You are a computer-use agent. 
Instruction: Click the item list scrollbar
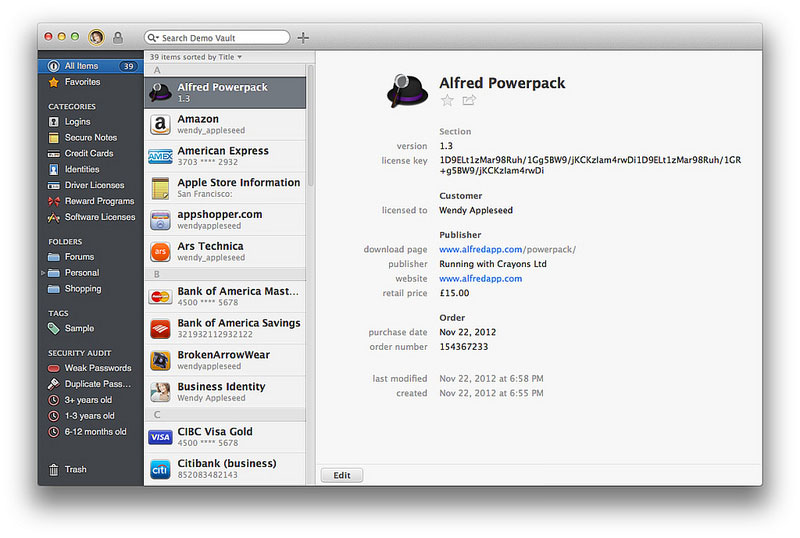[310, 125]
